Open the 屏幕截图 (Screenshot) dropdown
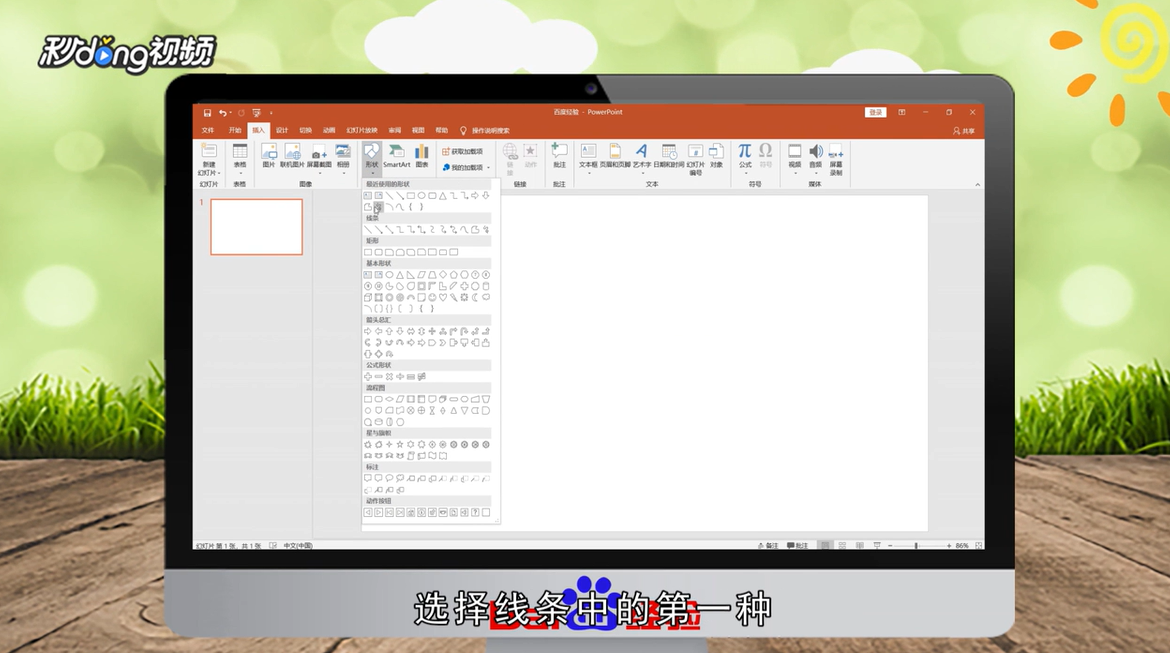This screenshot has width=1170, height=653. tap(319, 159)
